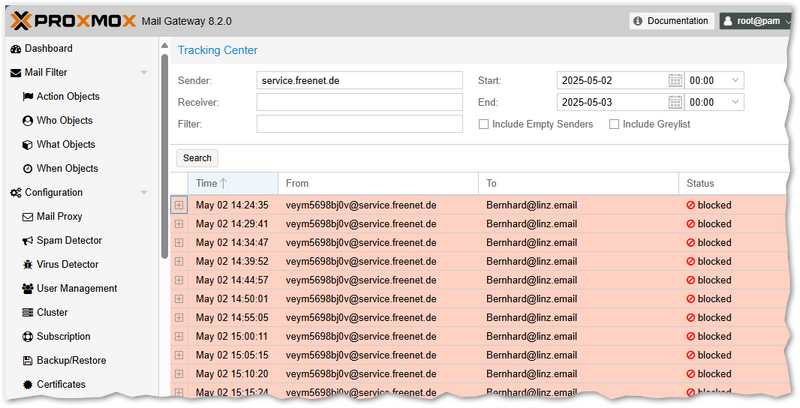Image resolution: width=800 pixels, height=408 pixels.
Task: Open the Start time dropdown
Action: (x=735, y=80)
